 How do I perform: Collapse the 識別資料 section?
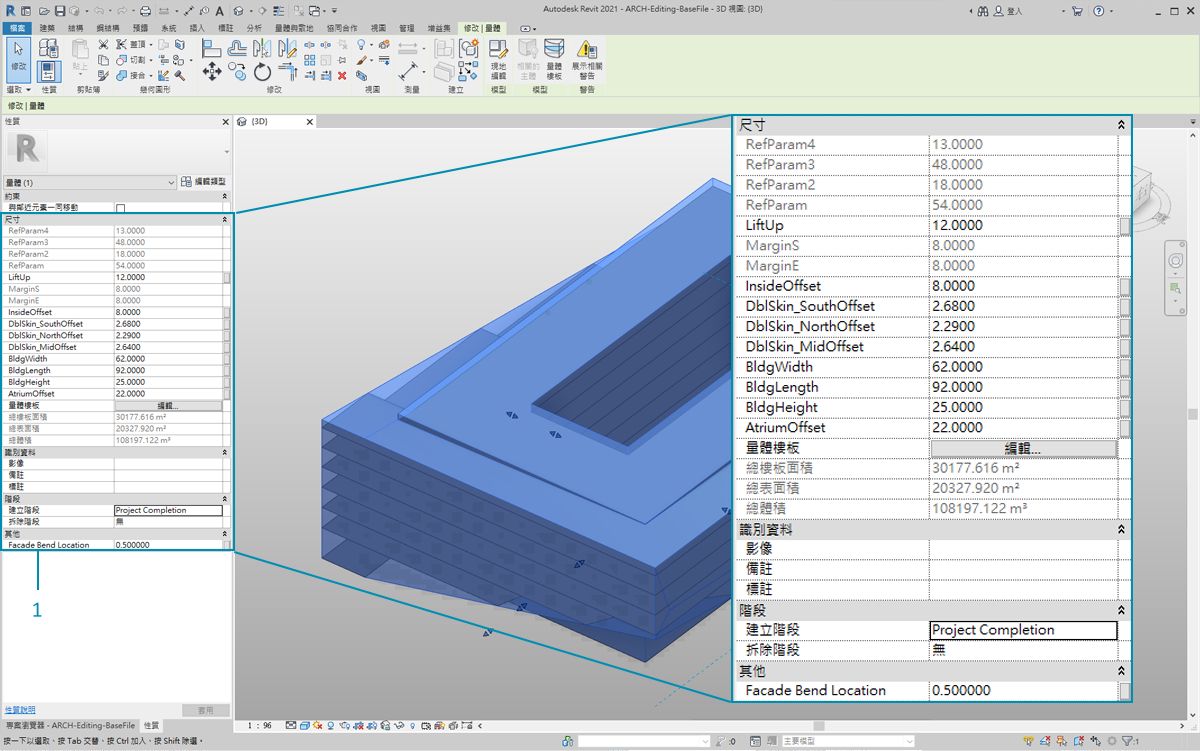click(x=225, y=452)
